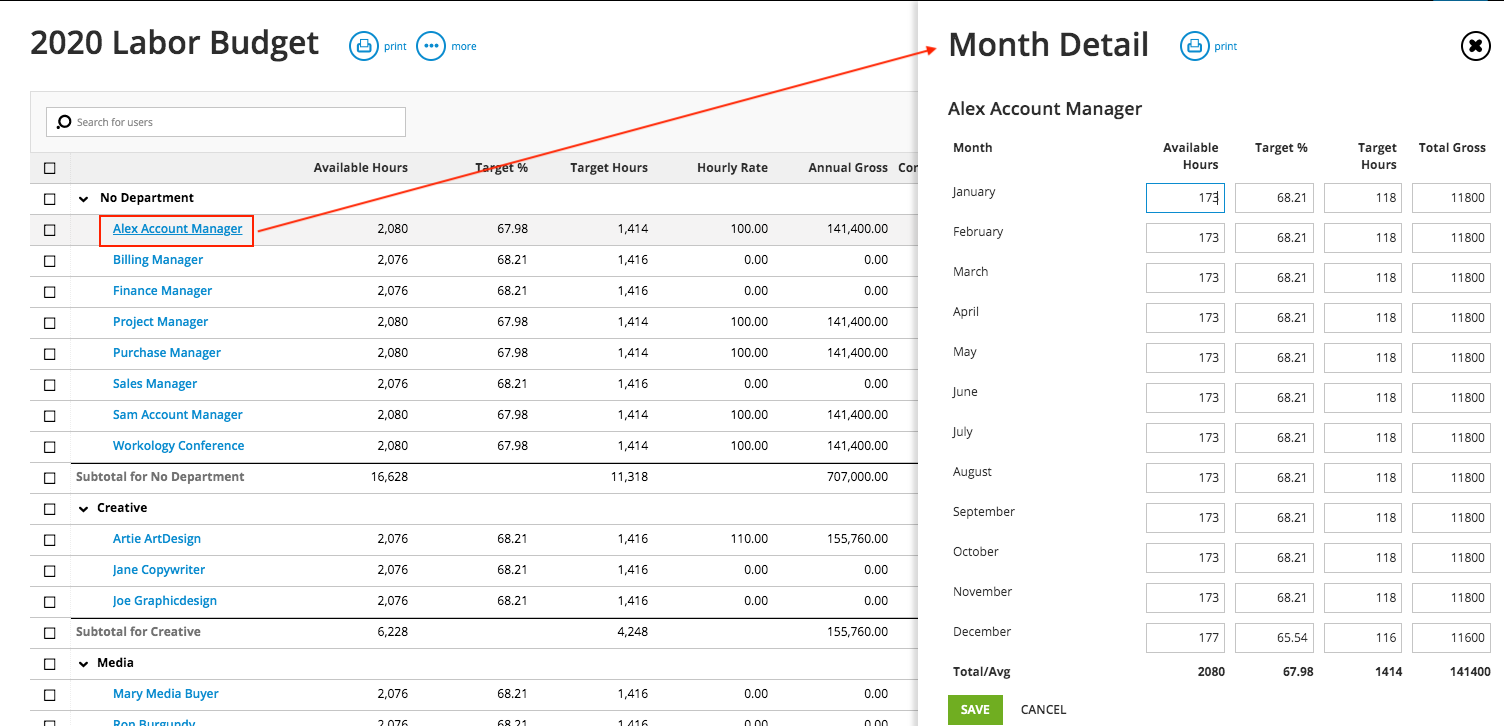Close the Month Detail panel
Screen dimensions: 1504x726
1476,46
